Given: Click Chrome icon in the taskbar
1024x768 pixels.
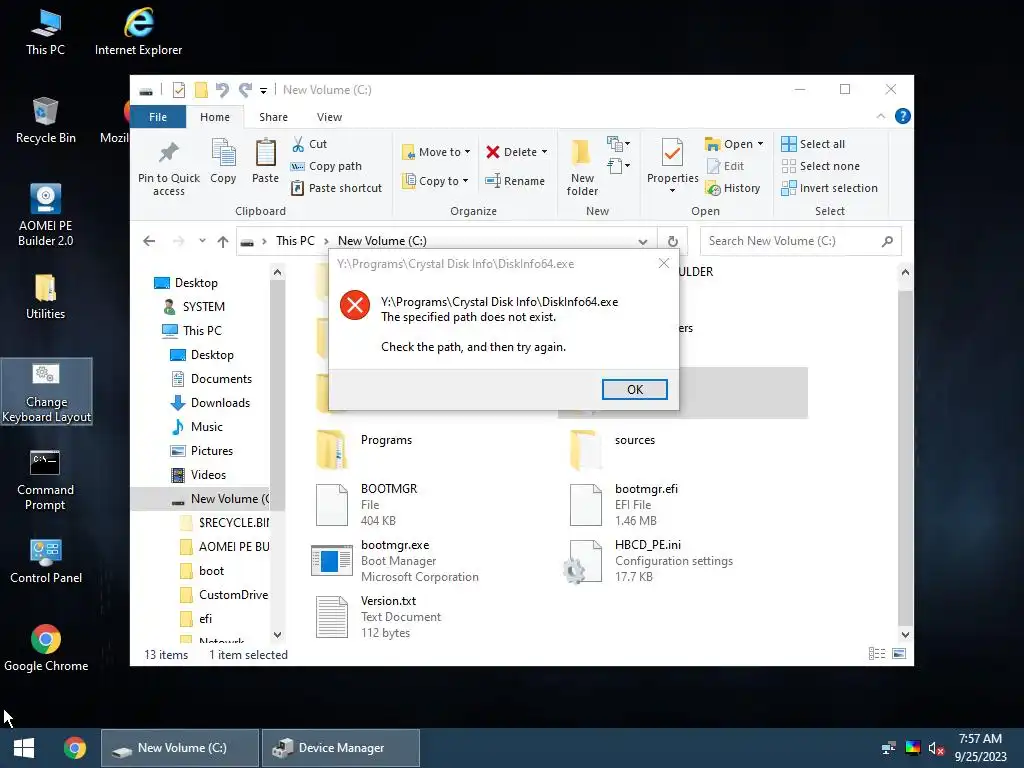Looking at the screenshot, I should coord(74,748).
